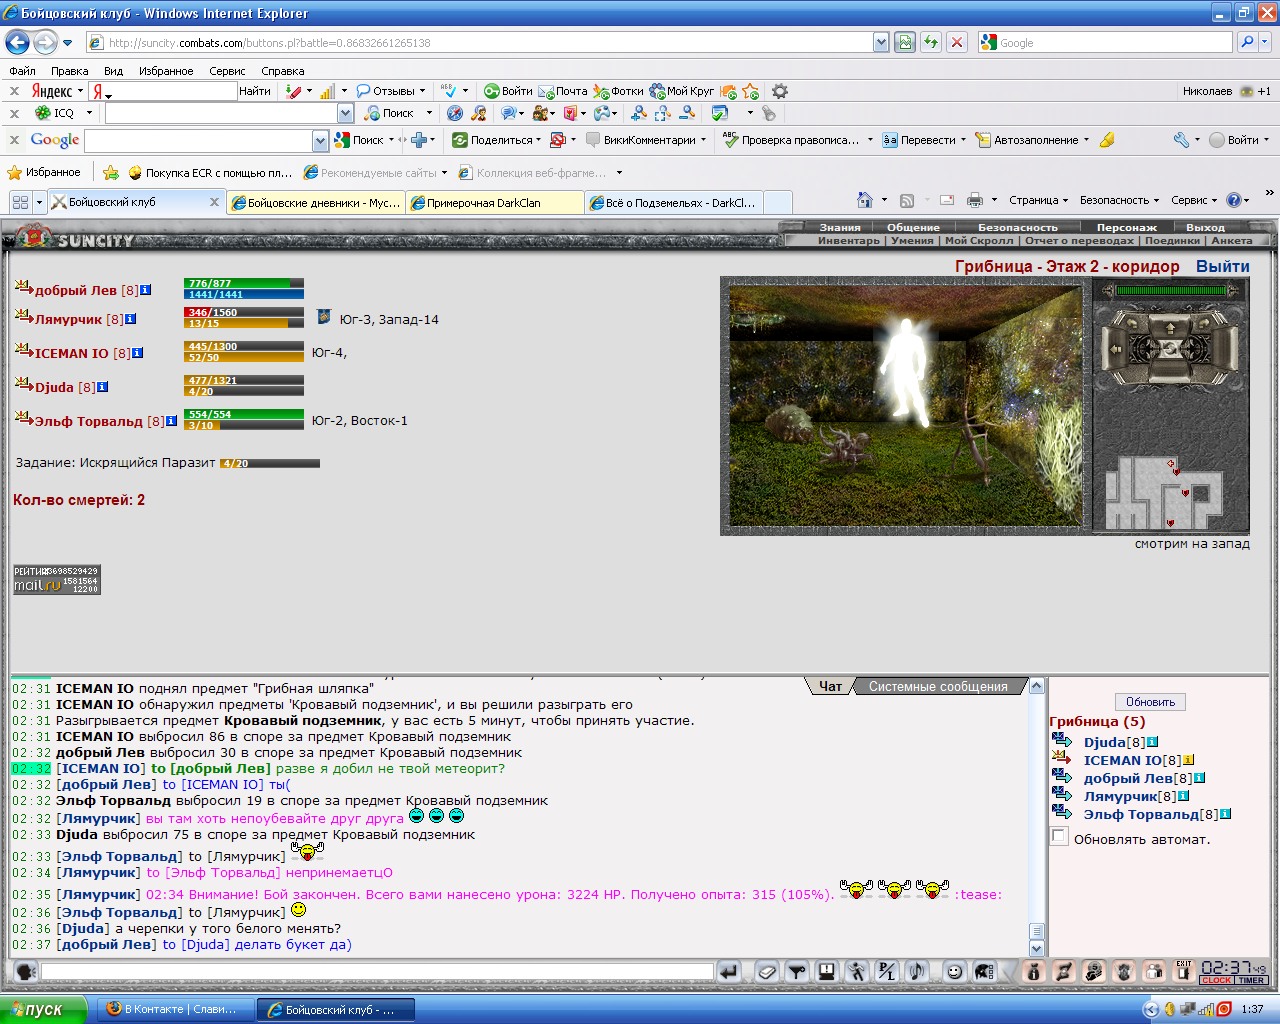Open the smiley emoticons picker in chat bar
Viewport: 1280px width, 1024px height.
pyautogui.click(x=955, y=971)
